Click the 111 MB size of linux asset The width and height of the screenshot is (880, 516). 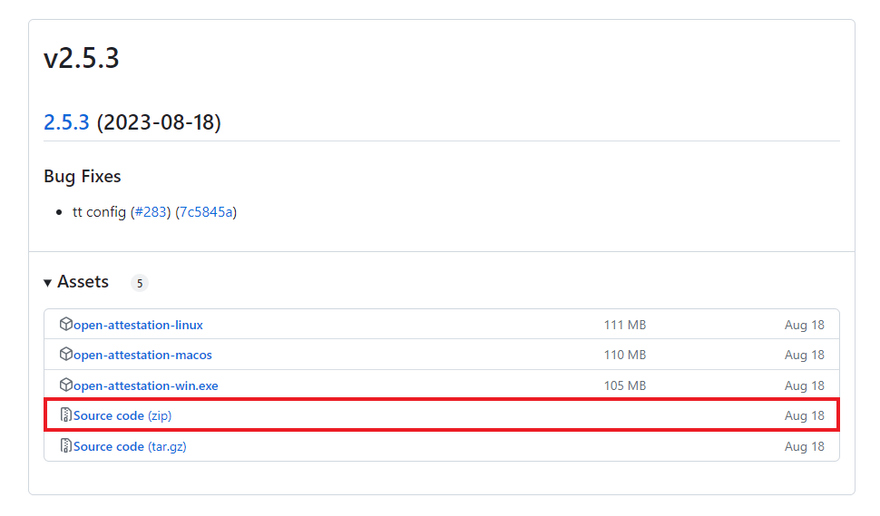click(x=625, y=325)
